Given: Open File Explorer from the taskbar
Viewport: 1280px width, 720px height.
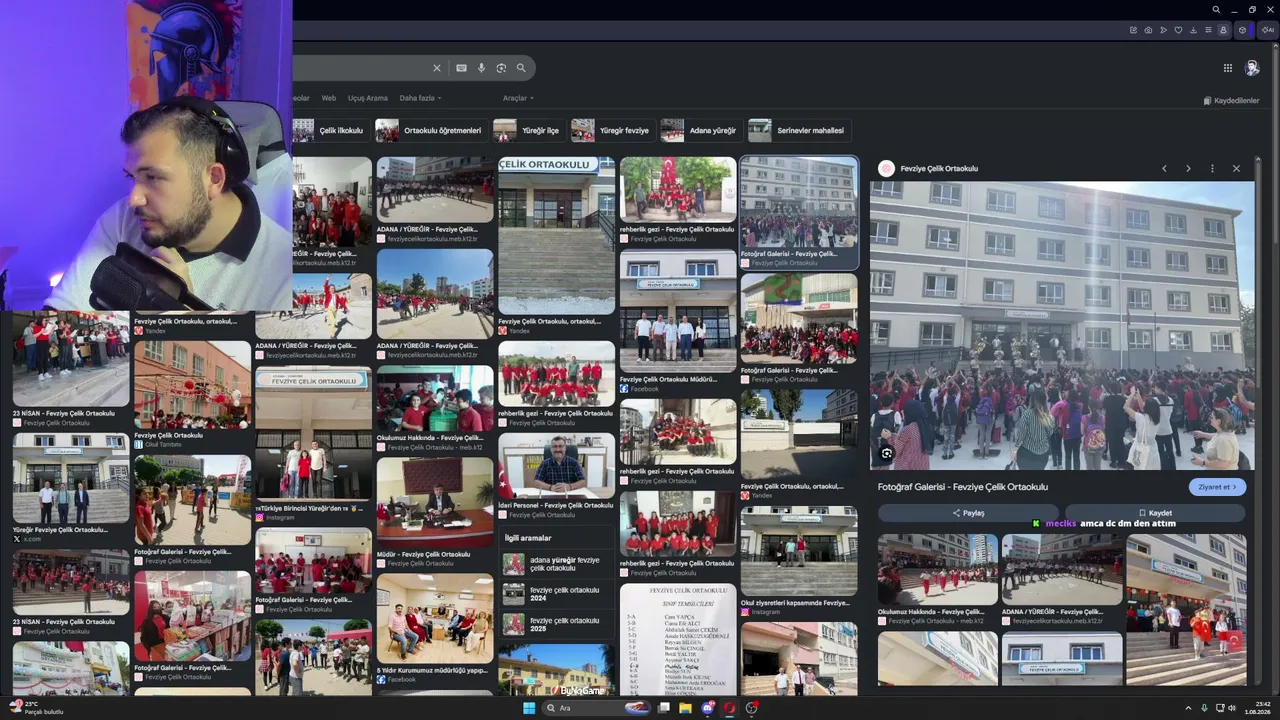Looking at the screenshot, I should point(685,708).
